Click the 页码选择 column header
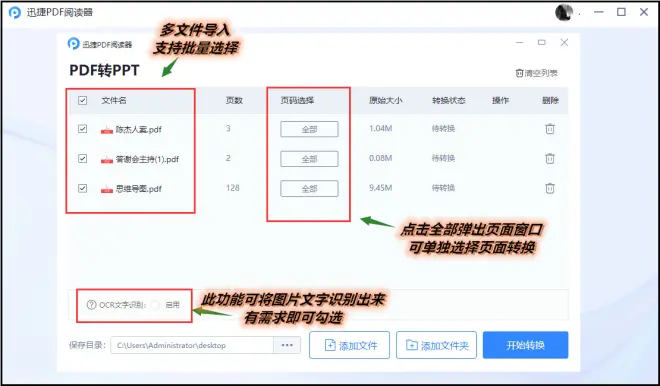This screenshot has width=660, height=386. click(x=297, y=101)
